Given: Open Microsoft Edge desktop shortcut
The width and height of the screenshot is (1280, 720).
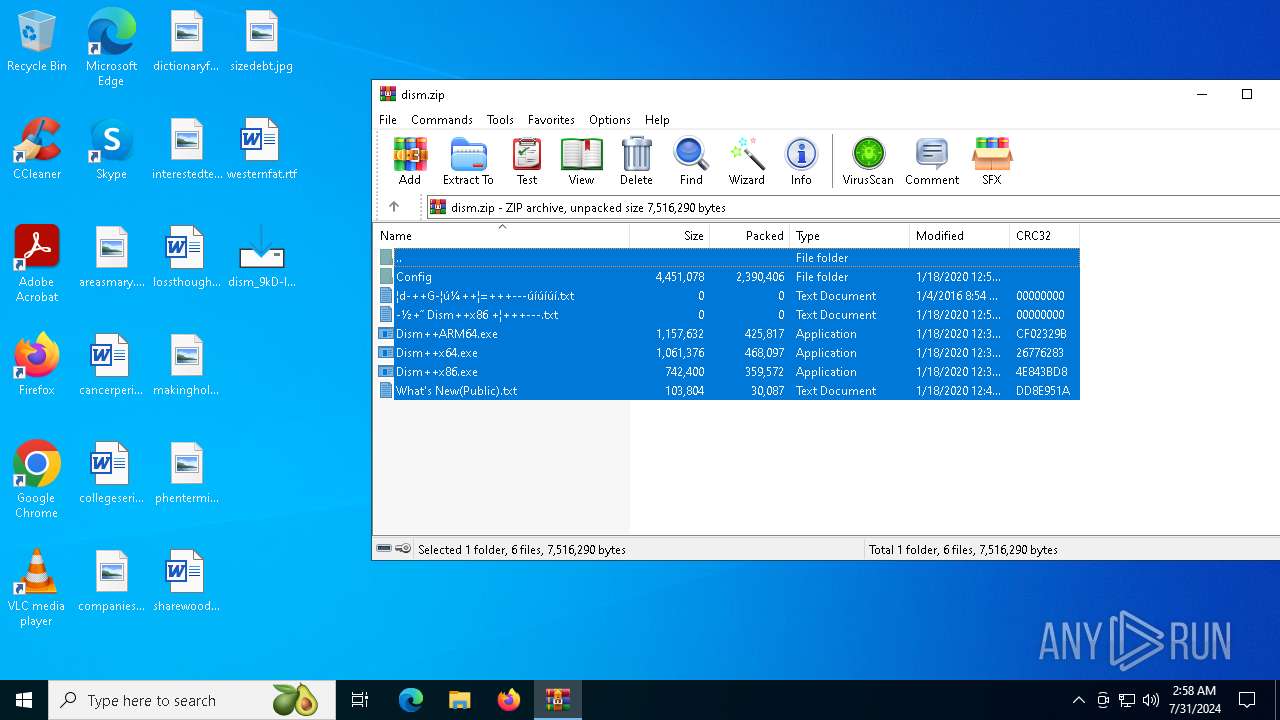Looking at the screenshot, I should [111, 48].
